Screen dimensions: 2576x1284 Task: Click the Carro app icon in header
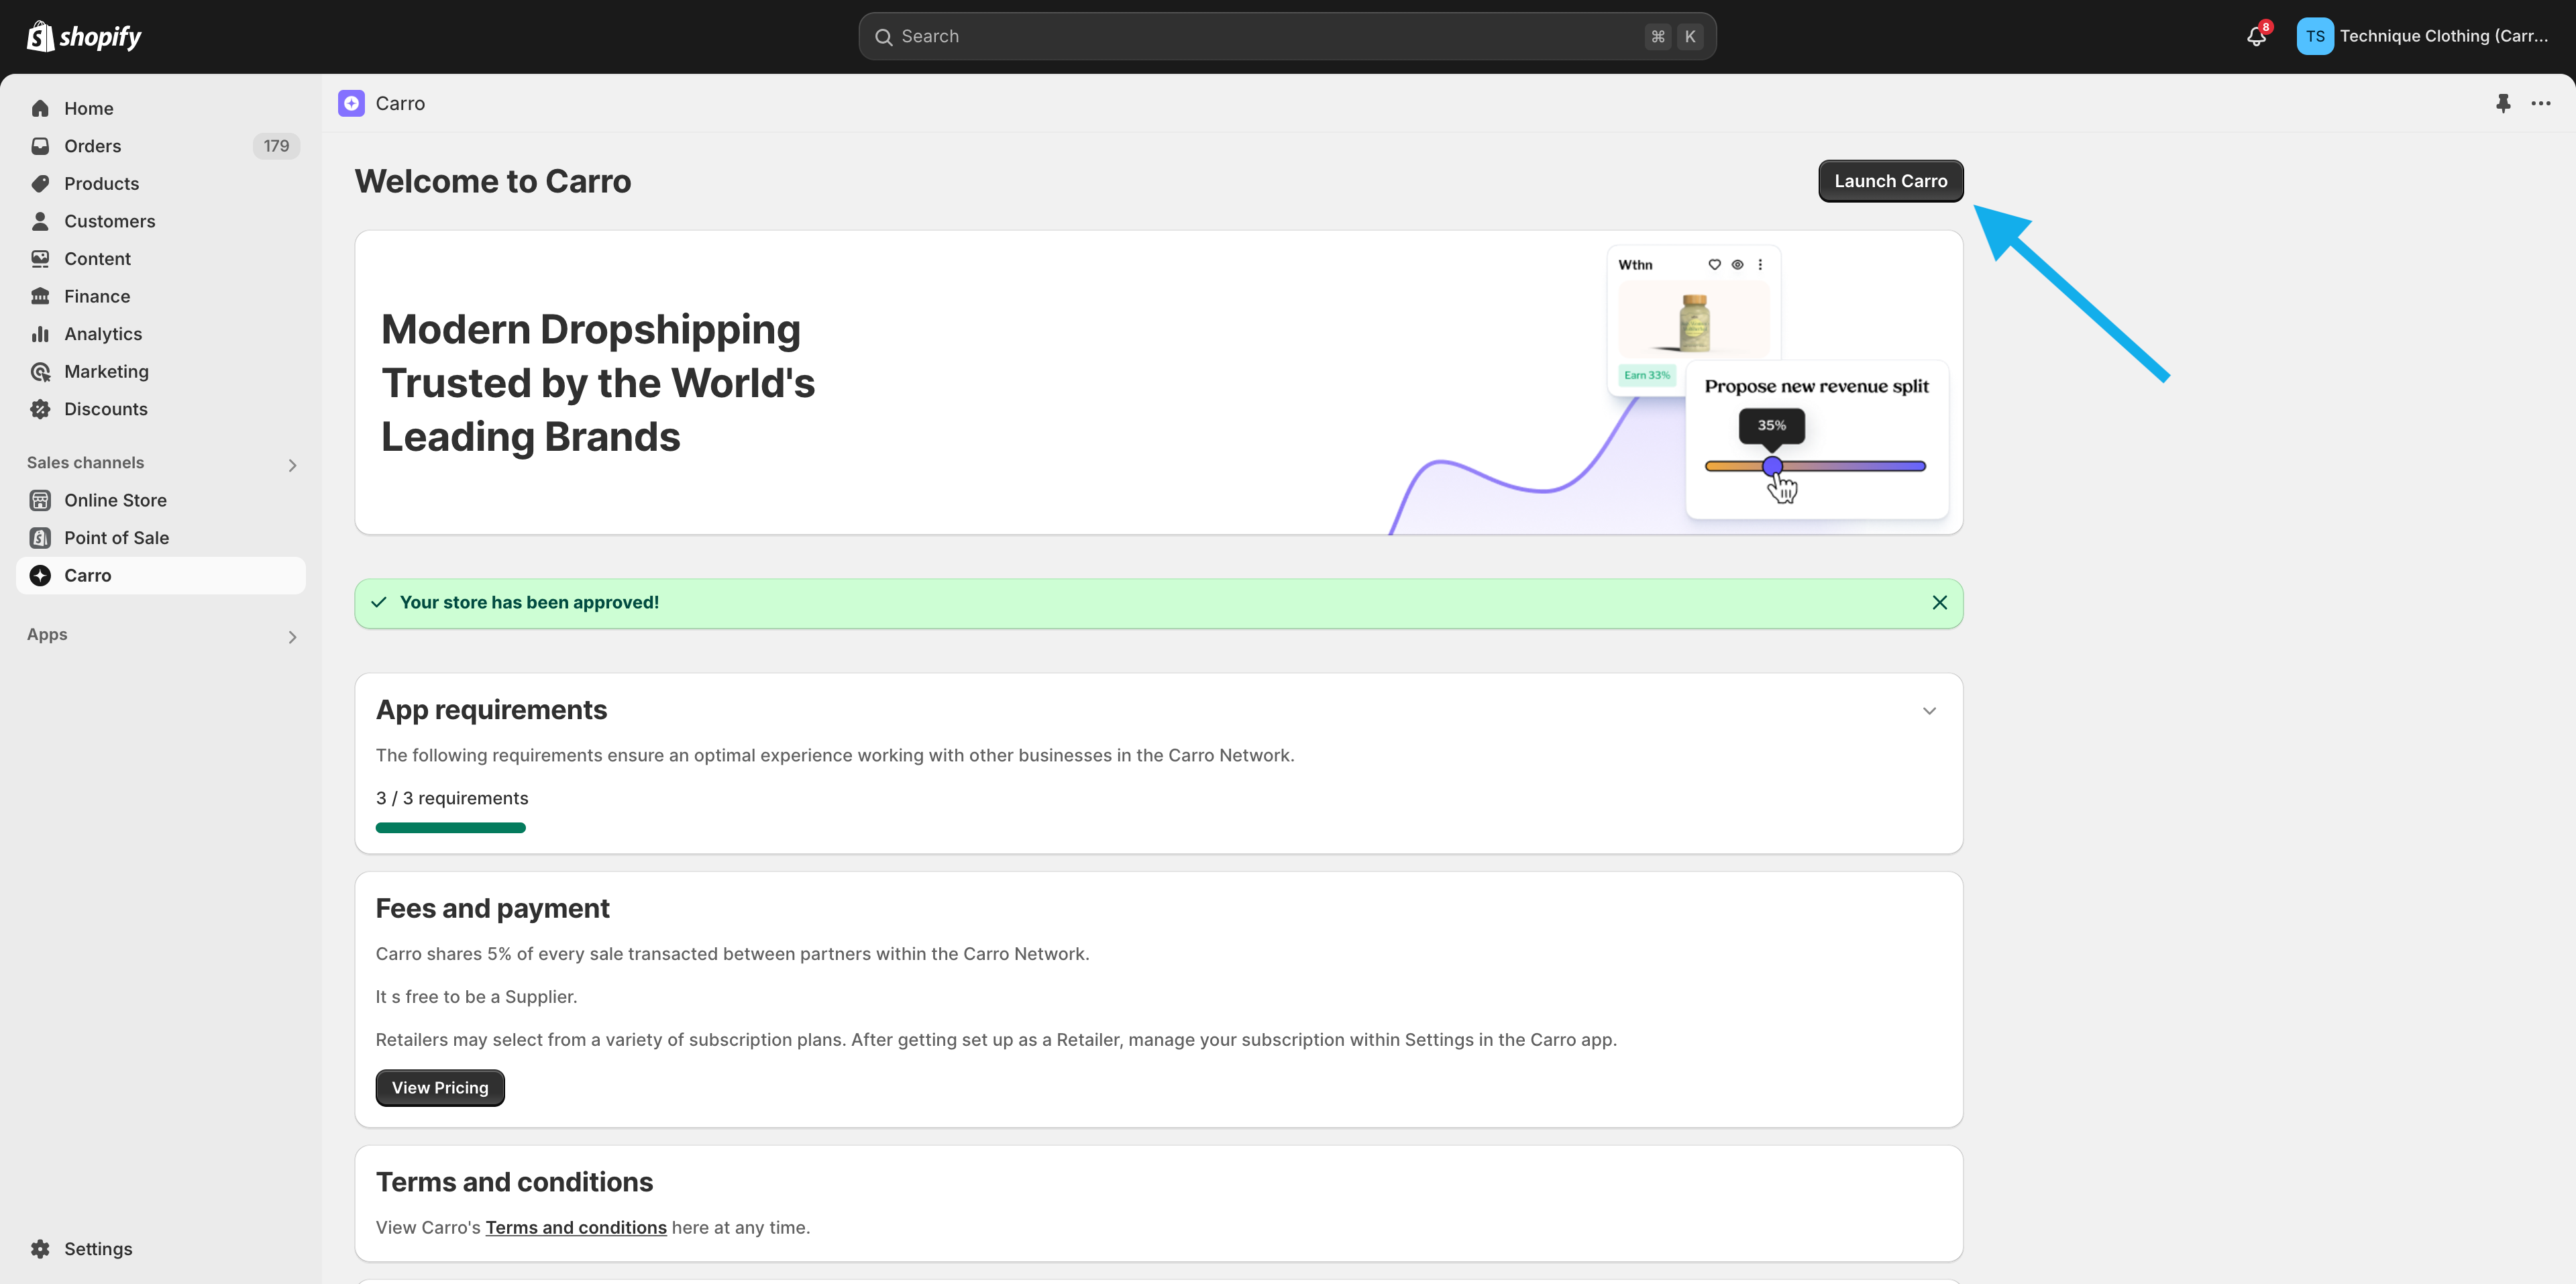pos(351,103)
